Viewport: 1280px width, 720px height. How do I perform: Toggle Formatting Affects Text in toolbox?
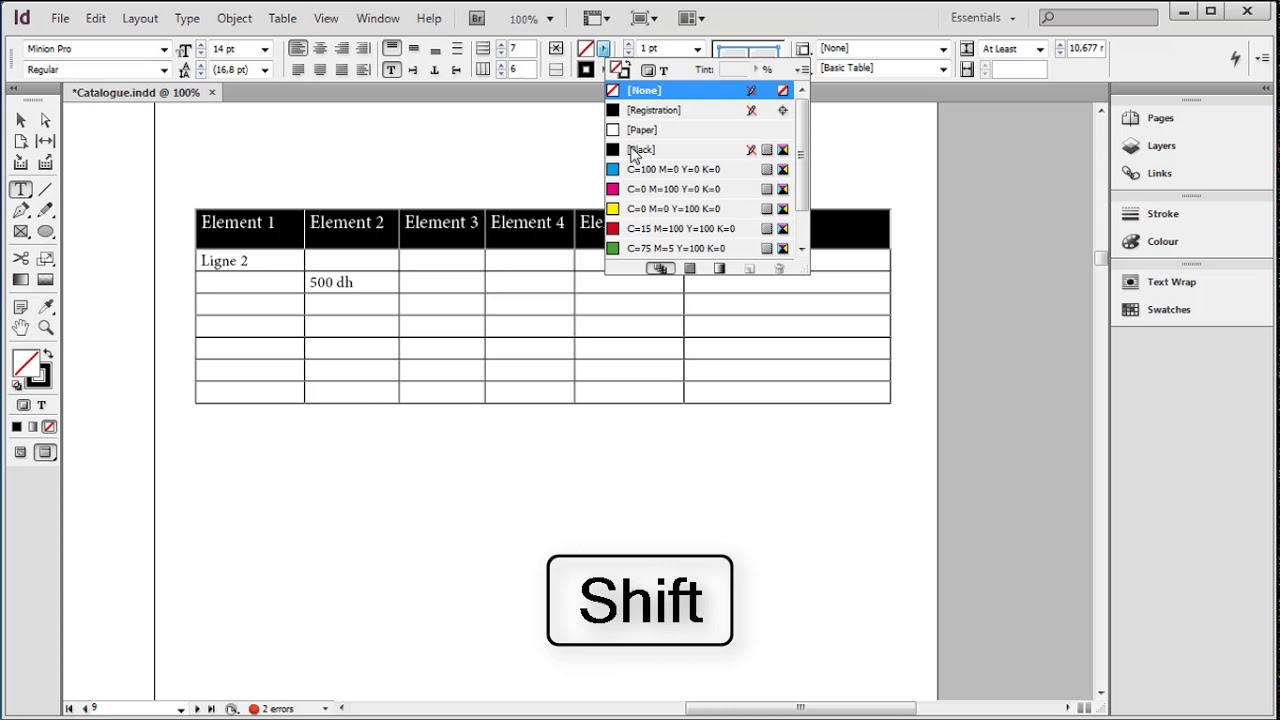click(41, 405)
